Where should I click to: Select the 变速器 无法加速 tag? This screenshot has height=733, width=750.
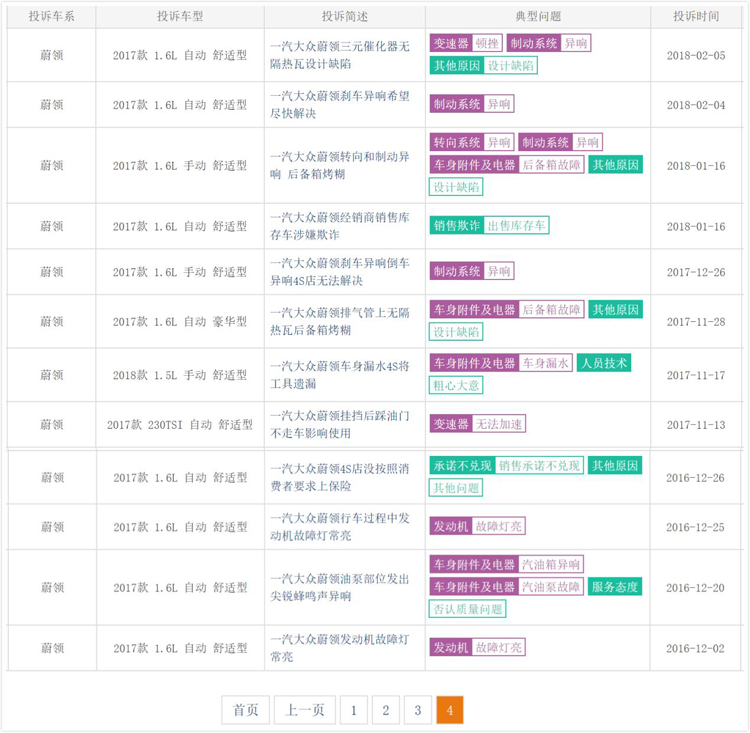(x=477, y=423)
